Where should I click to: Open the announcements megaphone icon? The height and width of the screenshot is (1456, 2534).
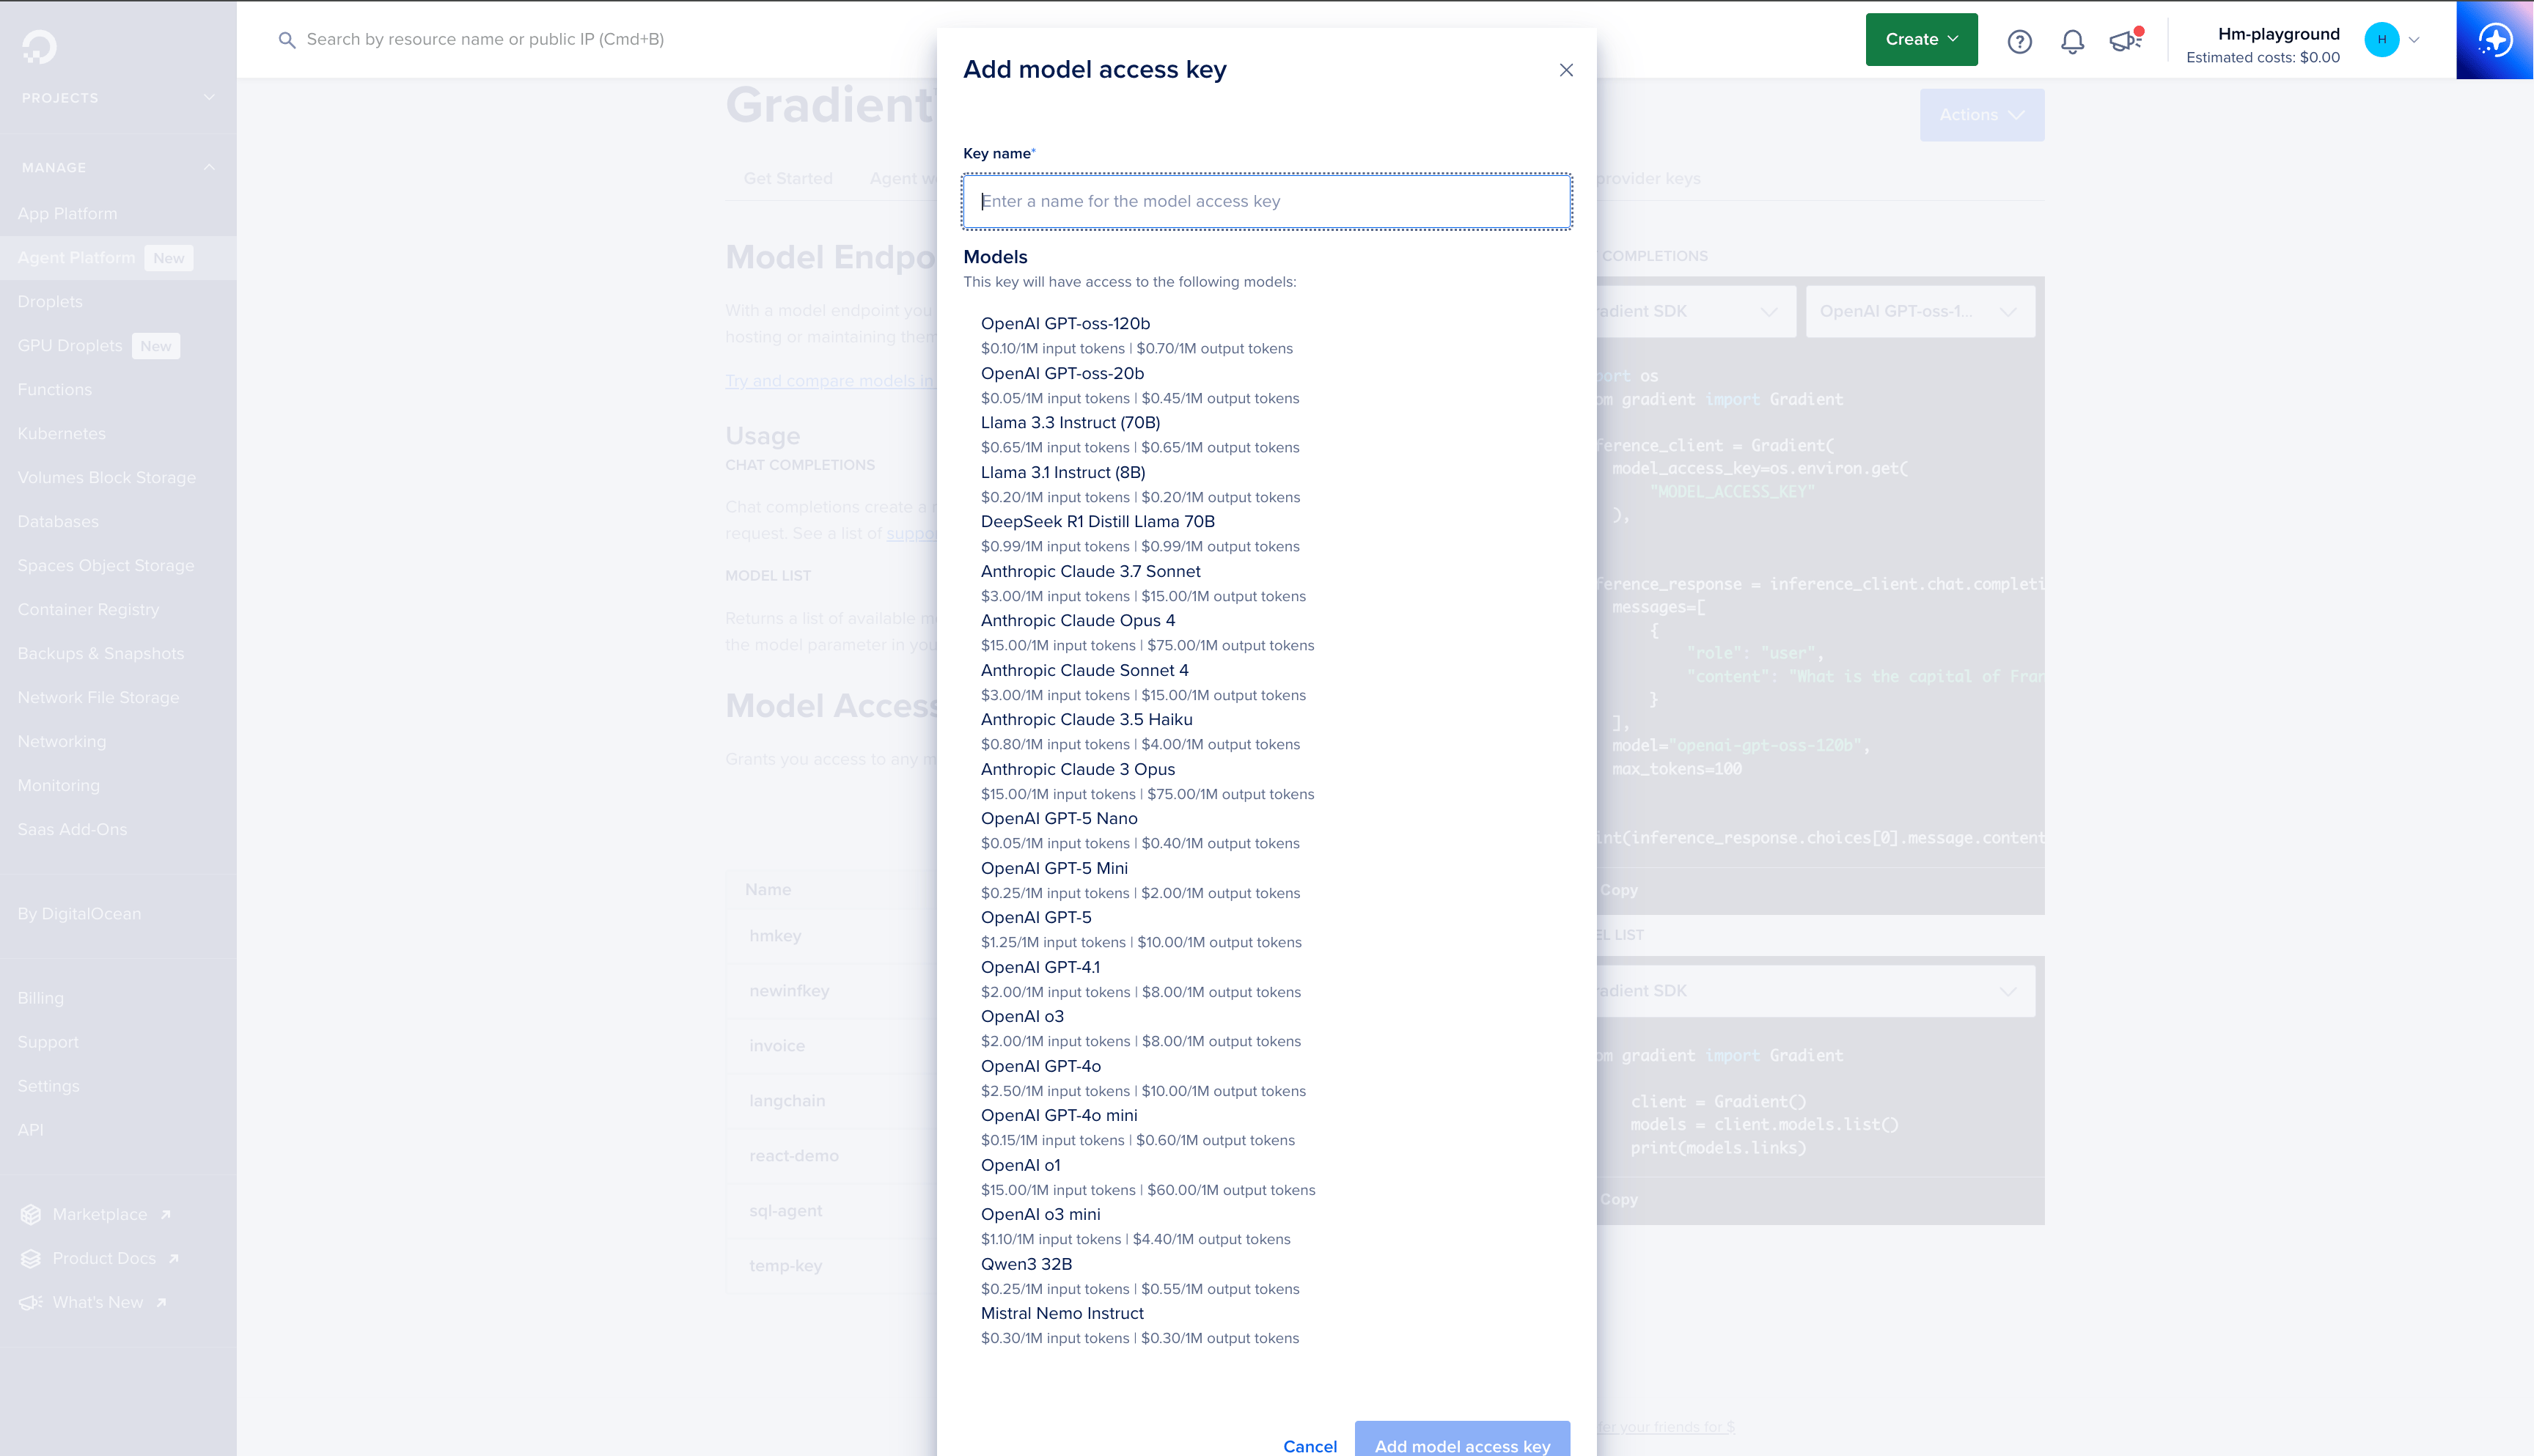click(x=2125, y=40)
